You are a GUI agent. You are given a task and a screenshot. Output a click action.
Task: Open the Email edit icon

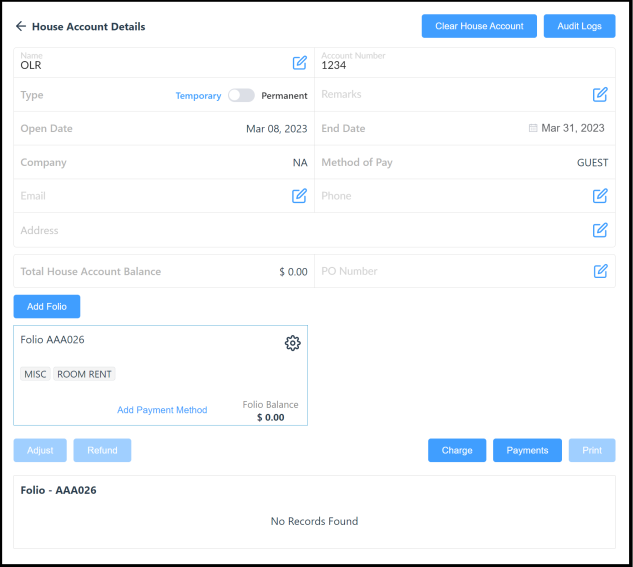[299, 196]
